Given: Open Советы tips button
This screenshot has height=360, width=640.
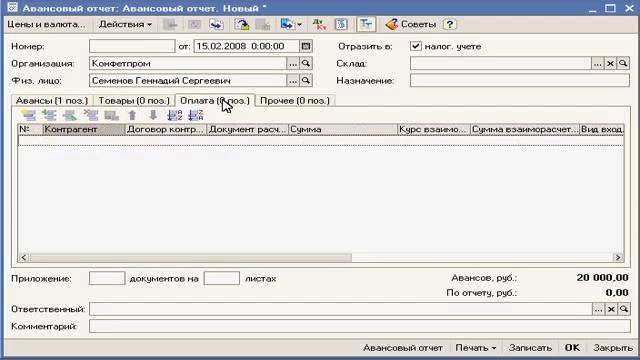Looking at the screenshot, I should (411, 24).
